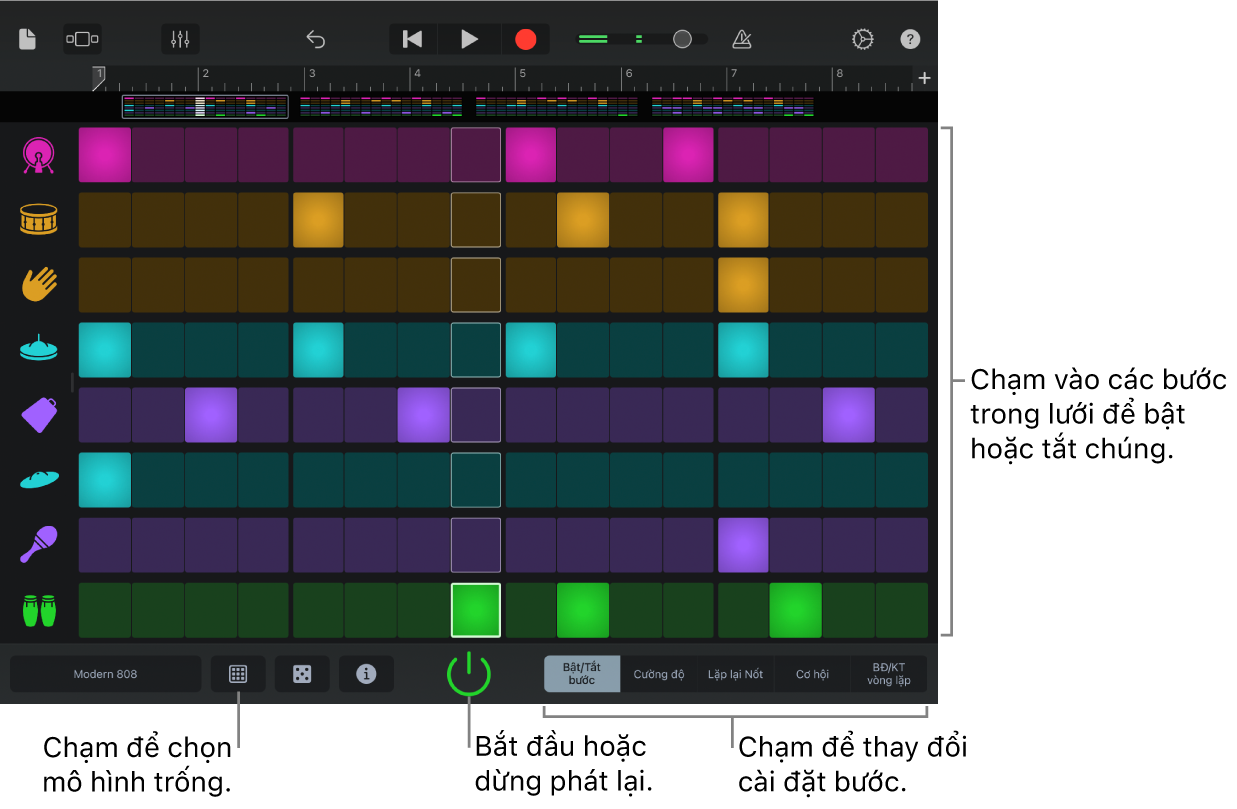The width and height of the screenshot is (1237, 809).
Task: Select the hand clap row icon
Action: [x=39, y=285]
